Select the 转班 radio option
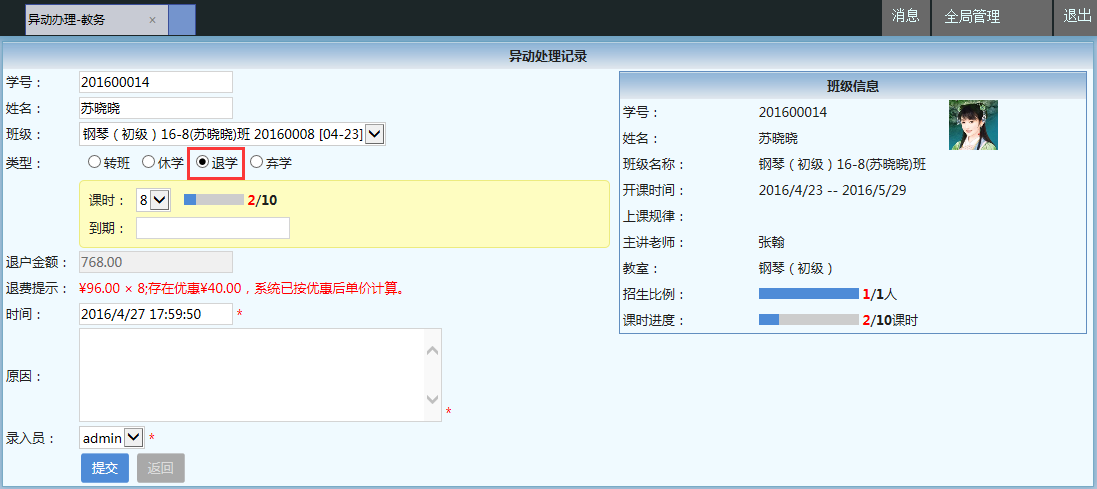The width and height of the screenshot is (1097, 489). pyautogui.click(x=95, y=162)
